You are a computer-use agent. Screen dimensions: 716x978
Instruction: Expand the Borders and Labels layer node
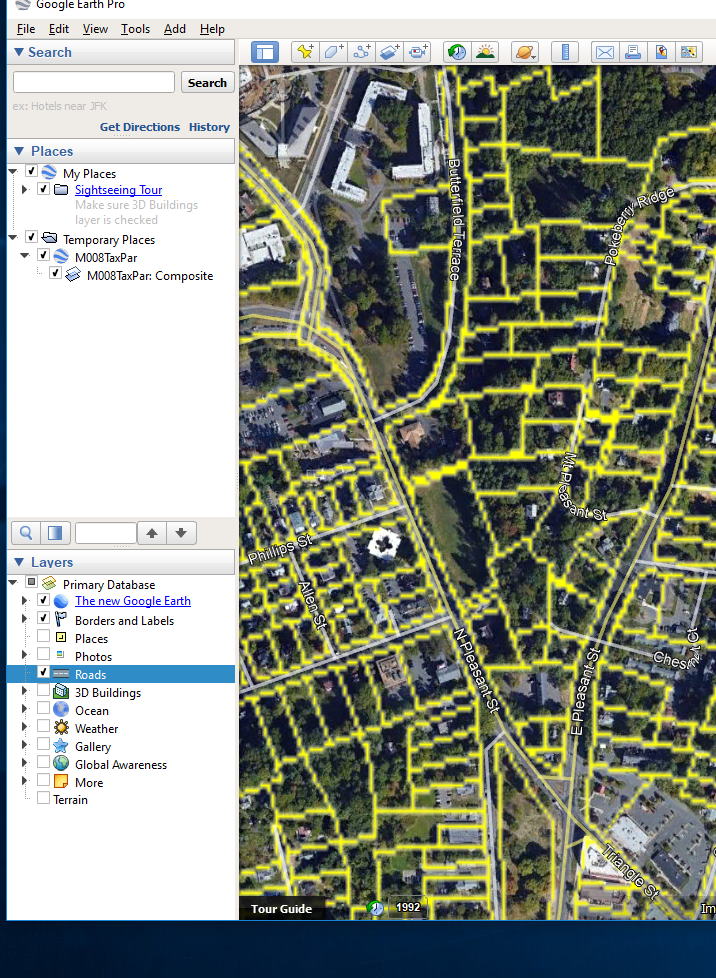coord(25,619)
